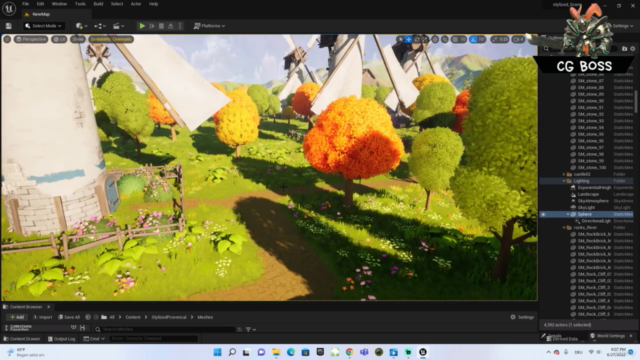Screen dimensions: 640x360
Task: Start Play in Editor with green play button
Action: click(142, 26)
